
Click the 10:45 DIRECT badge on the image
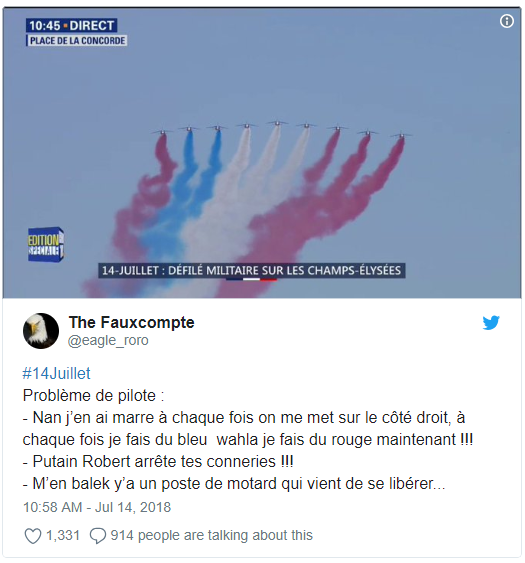tap(71, 25)
